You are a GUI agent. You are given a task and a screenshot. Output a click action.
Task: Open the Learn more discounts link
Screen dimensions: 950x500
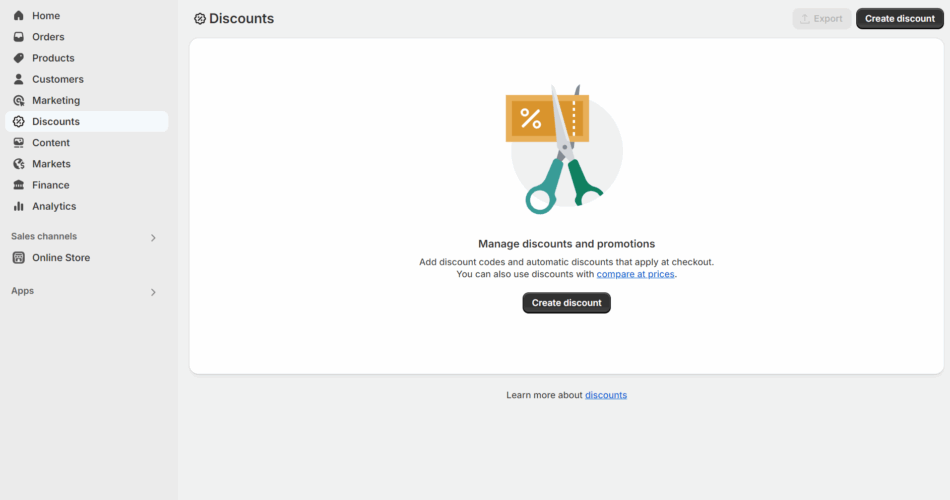[606, 395]
